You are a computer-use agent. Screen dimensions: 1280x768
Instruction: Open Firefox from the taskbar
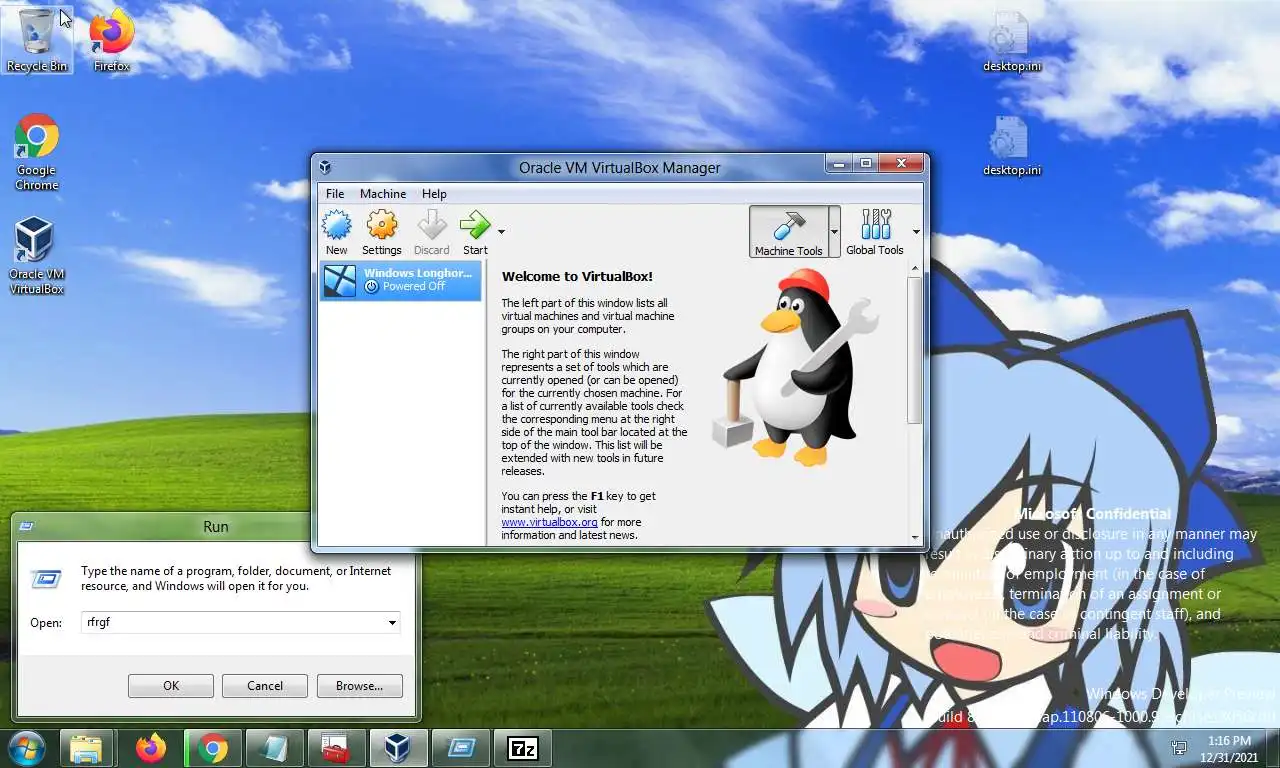151,748
